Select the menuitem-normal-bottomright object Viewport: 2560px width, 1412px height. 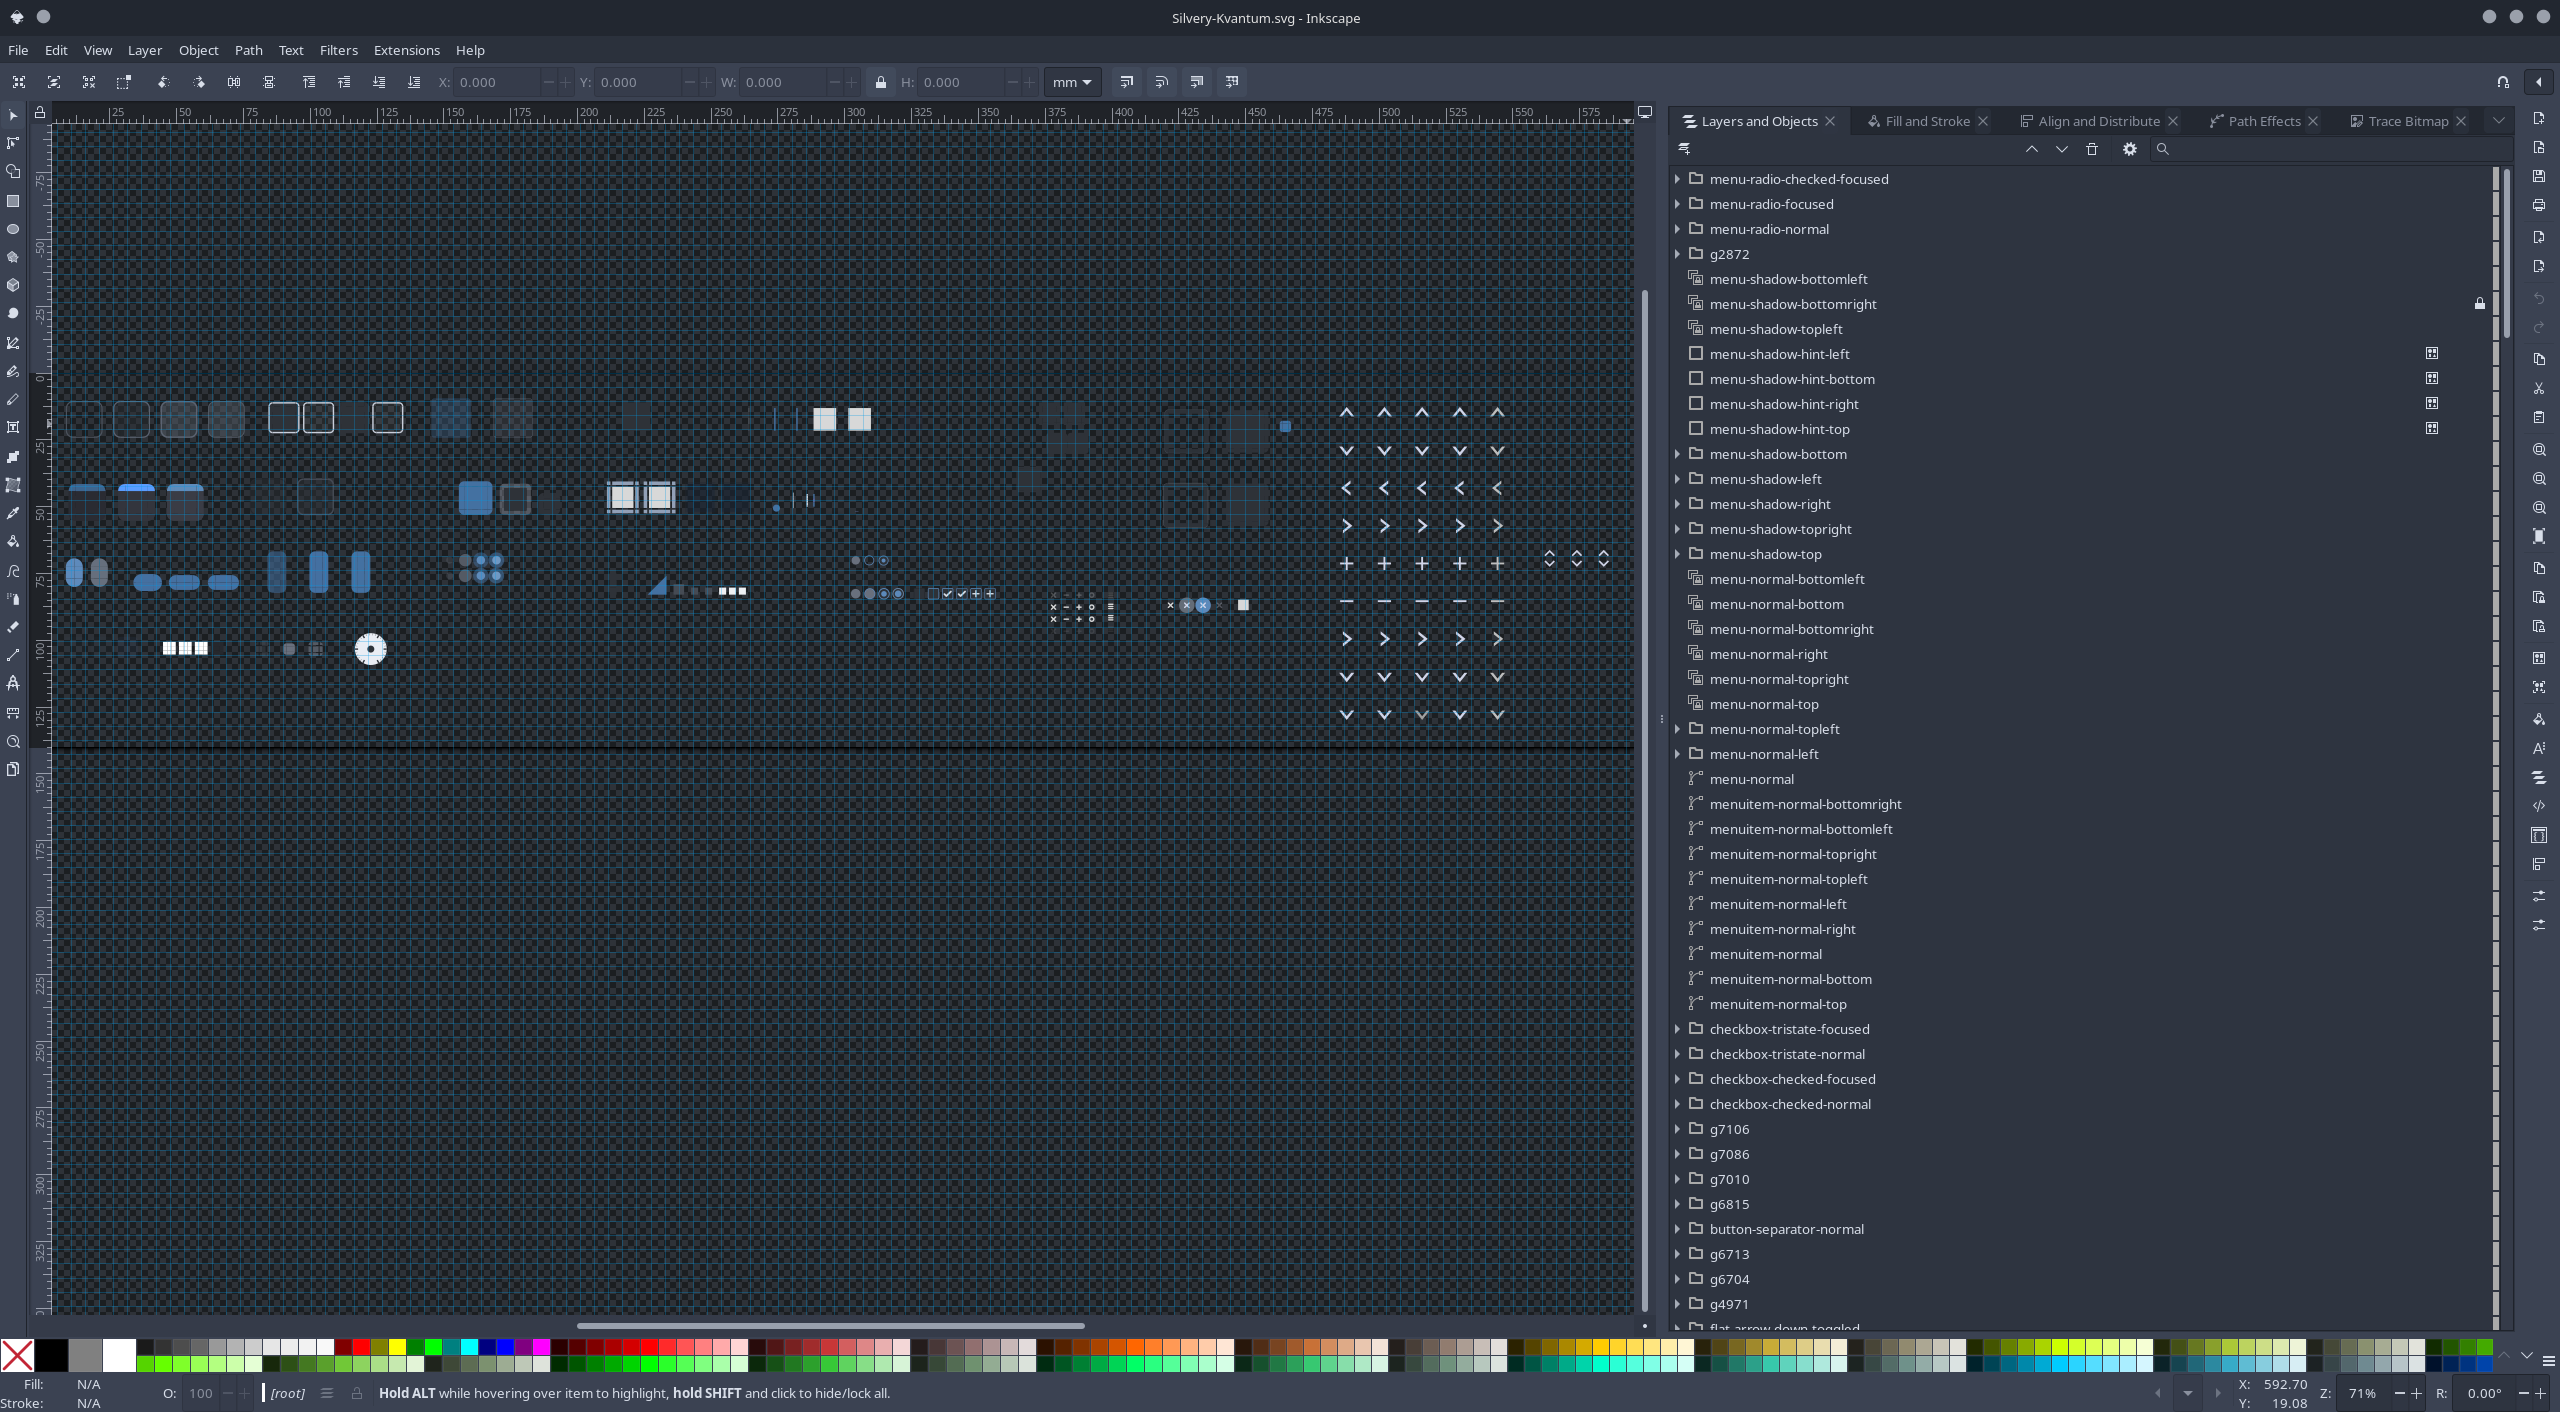[x=1805, y=804]
